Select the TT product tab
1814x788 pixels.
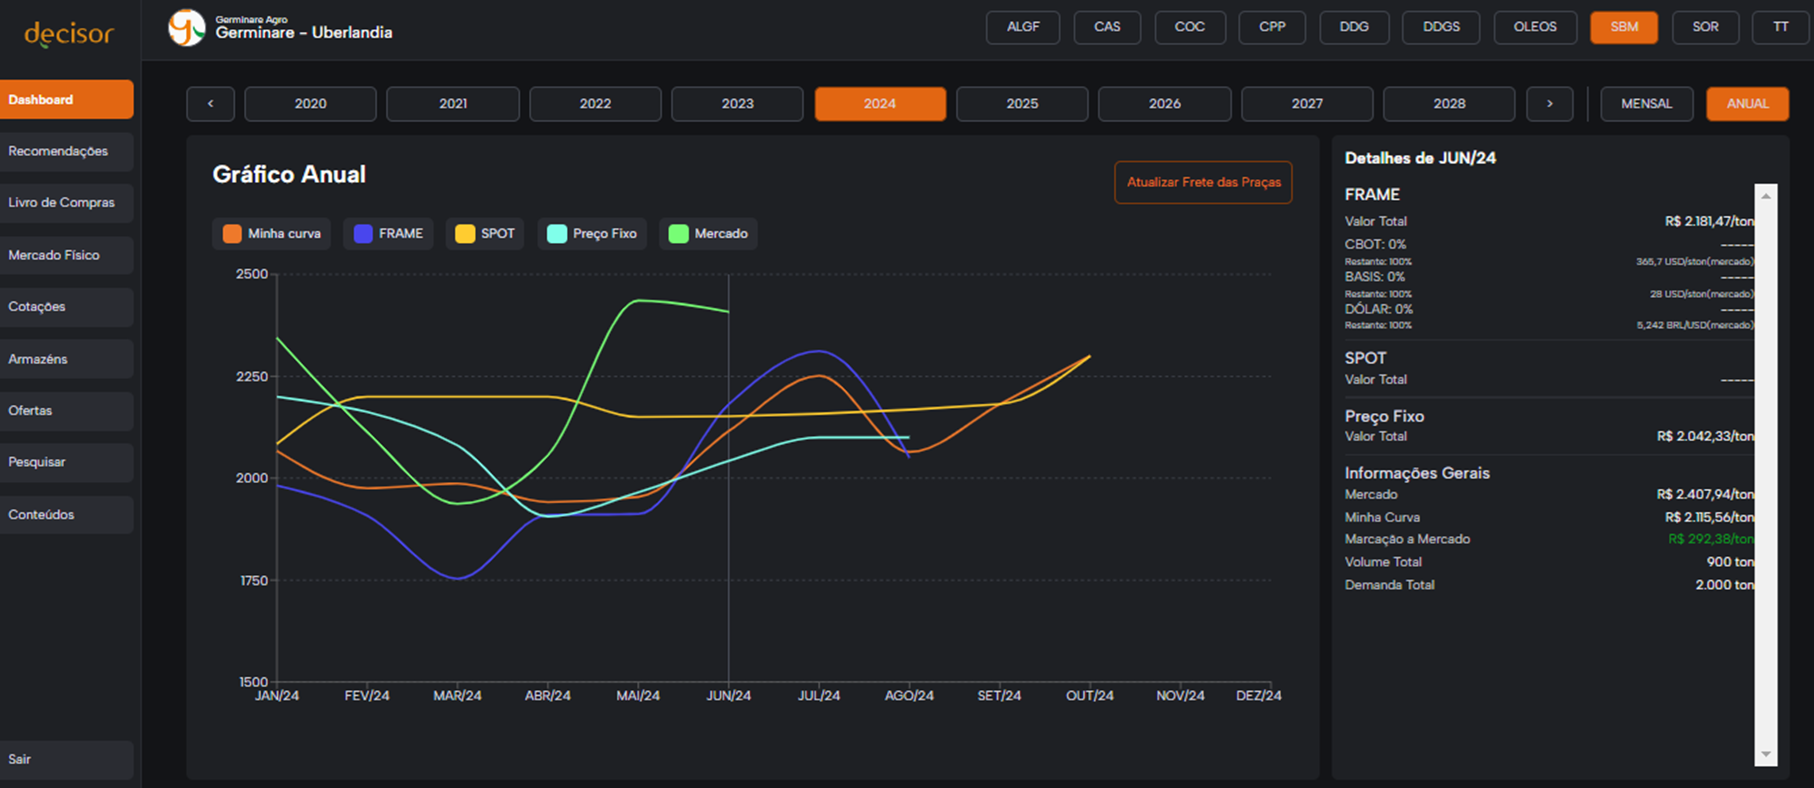1781,27
